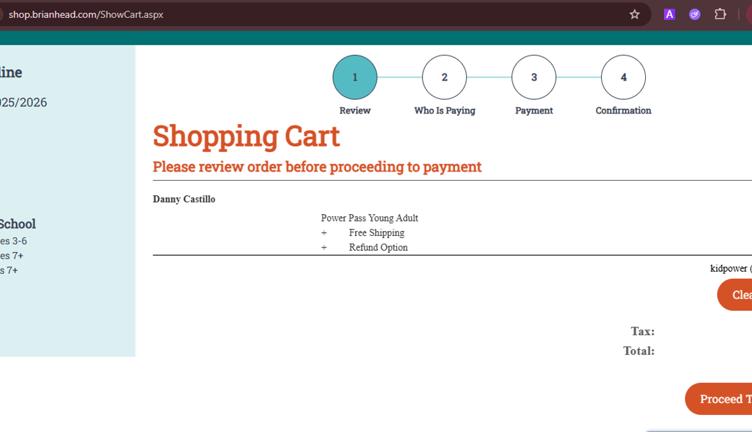Select the Free Shipping line text
Viewport: 752px width, 432px height.
click(x=376, y=233)
